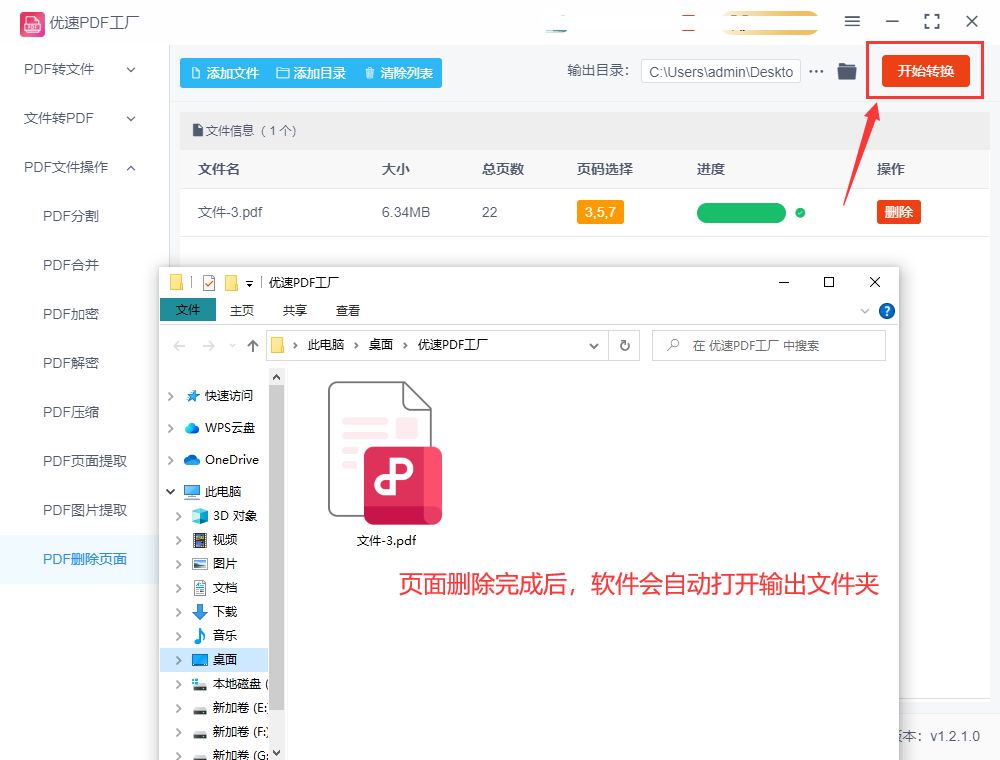Screen dimensions: 1000x760
Task: Go up one folder level in Explorer
Action: (253, 346)
